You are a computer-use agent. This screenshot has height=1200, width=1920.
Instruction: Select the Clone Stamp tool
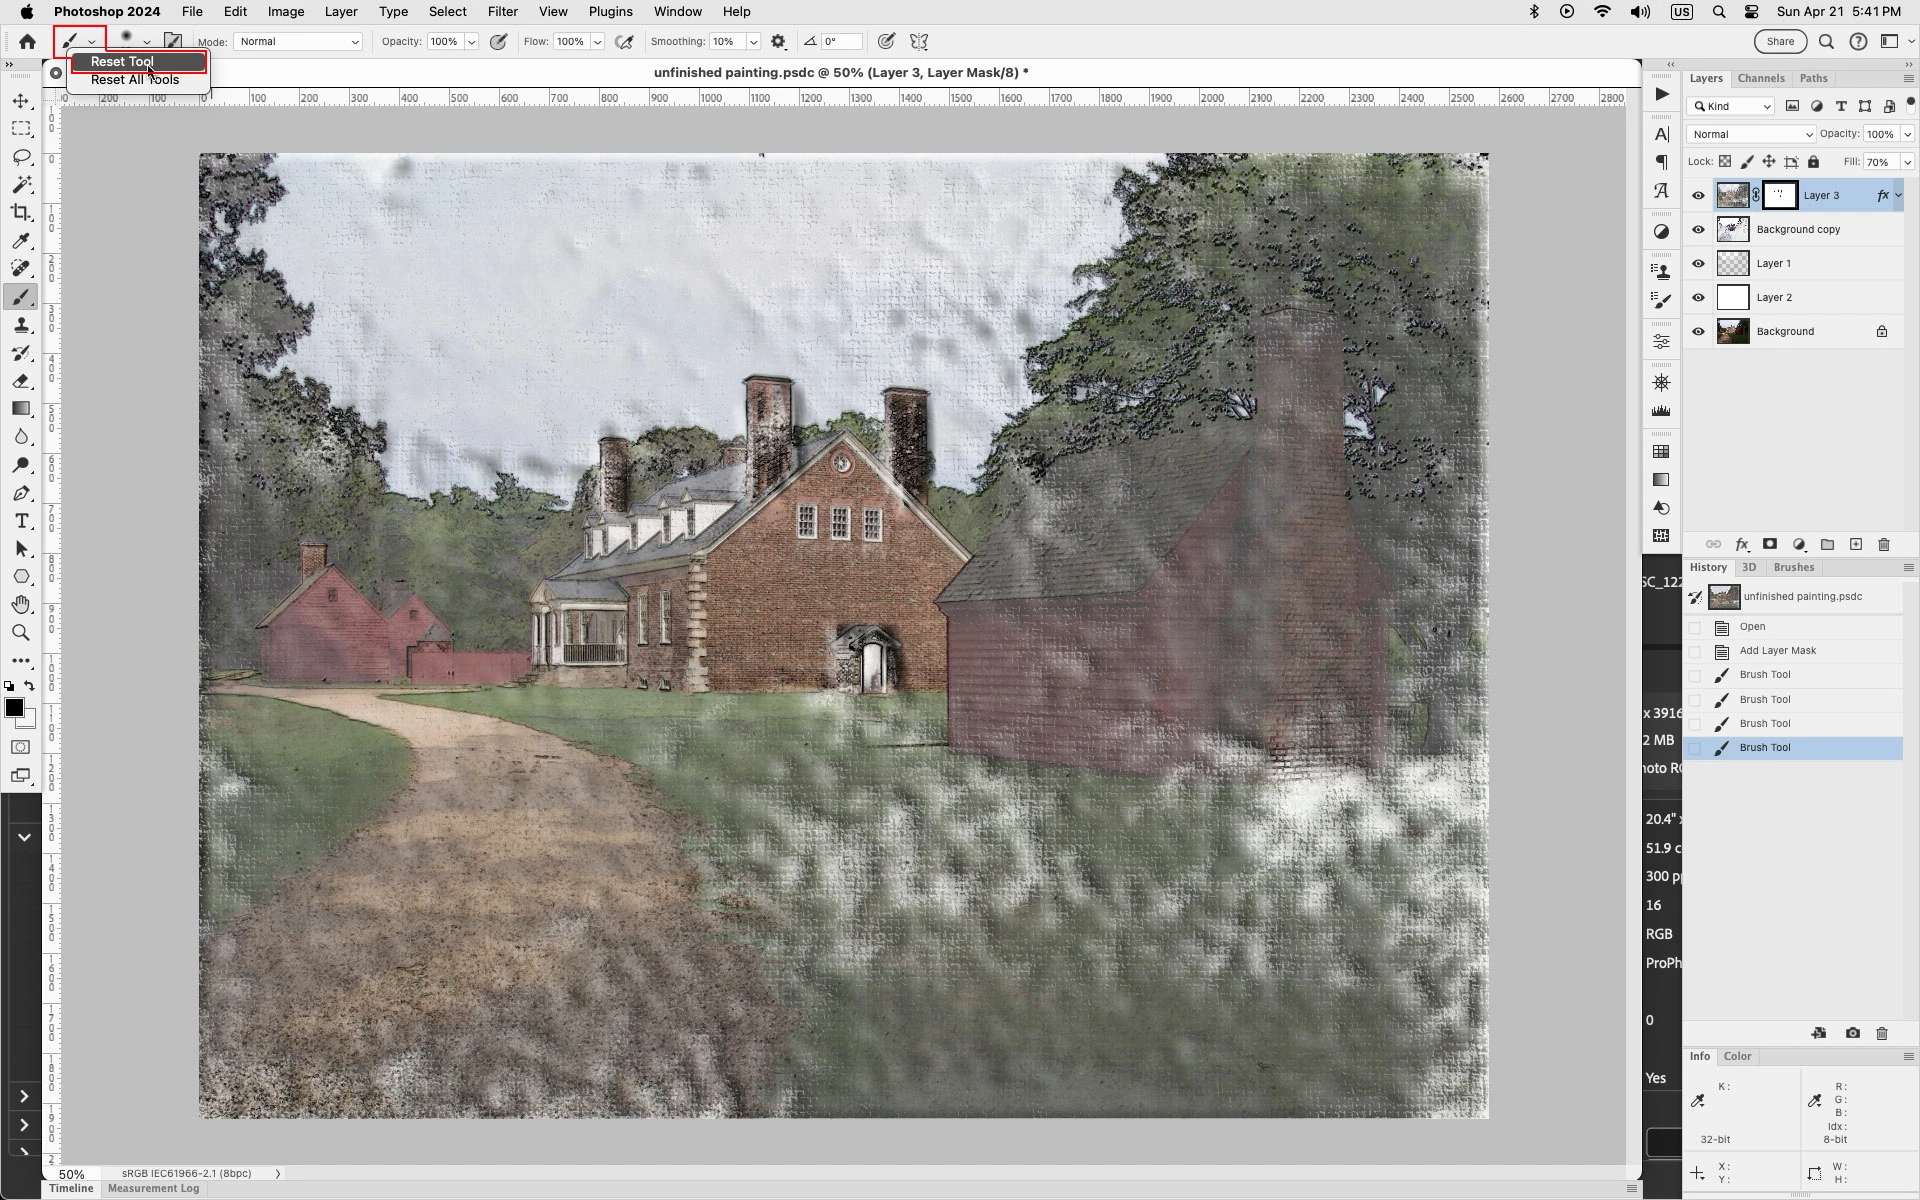(21, 326)
